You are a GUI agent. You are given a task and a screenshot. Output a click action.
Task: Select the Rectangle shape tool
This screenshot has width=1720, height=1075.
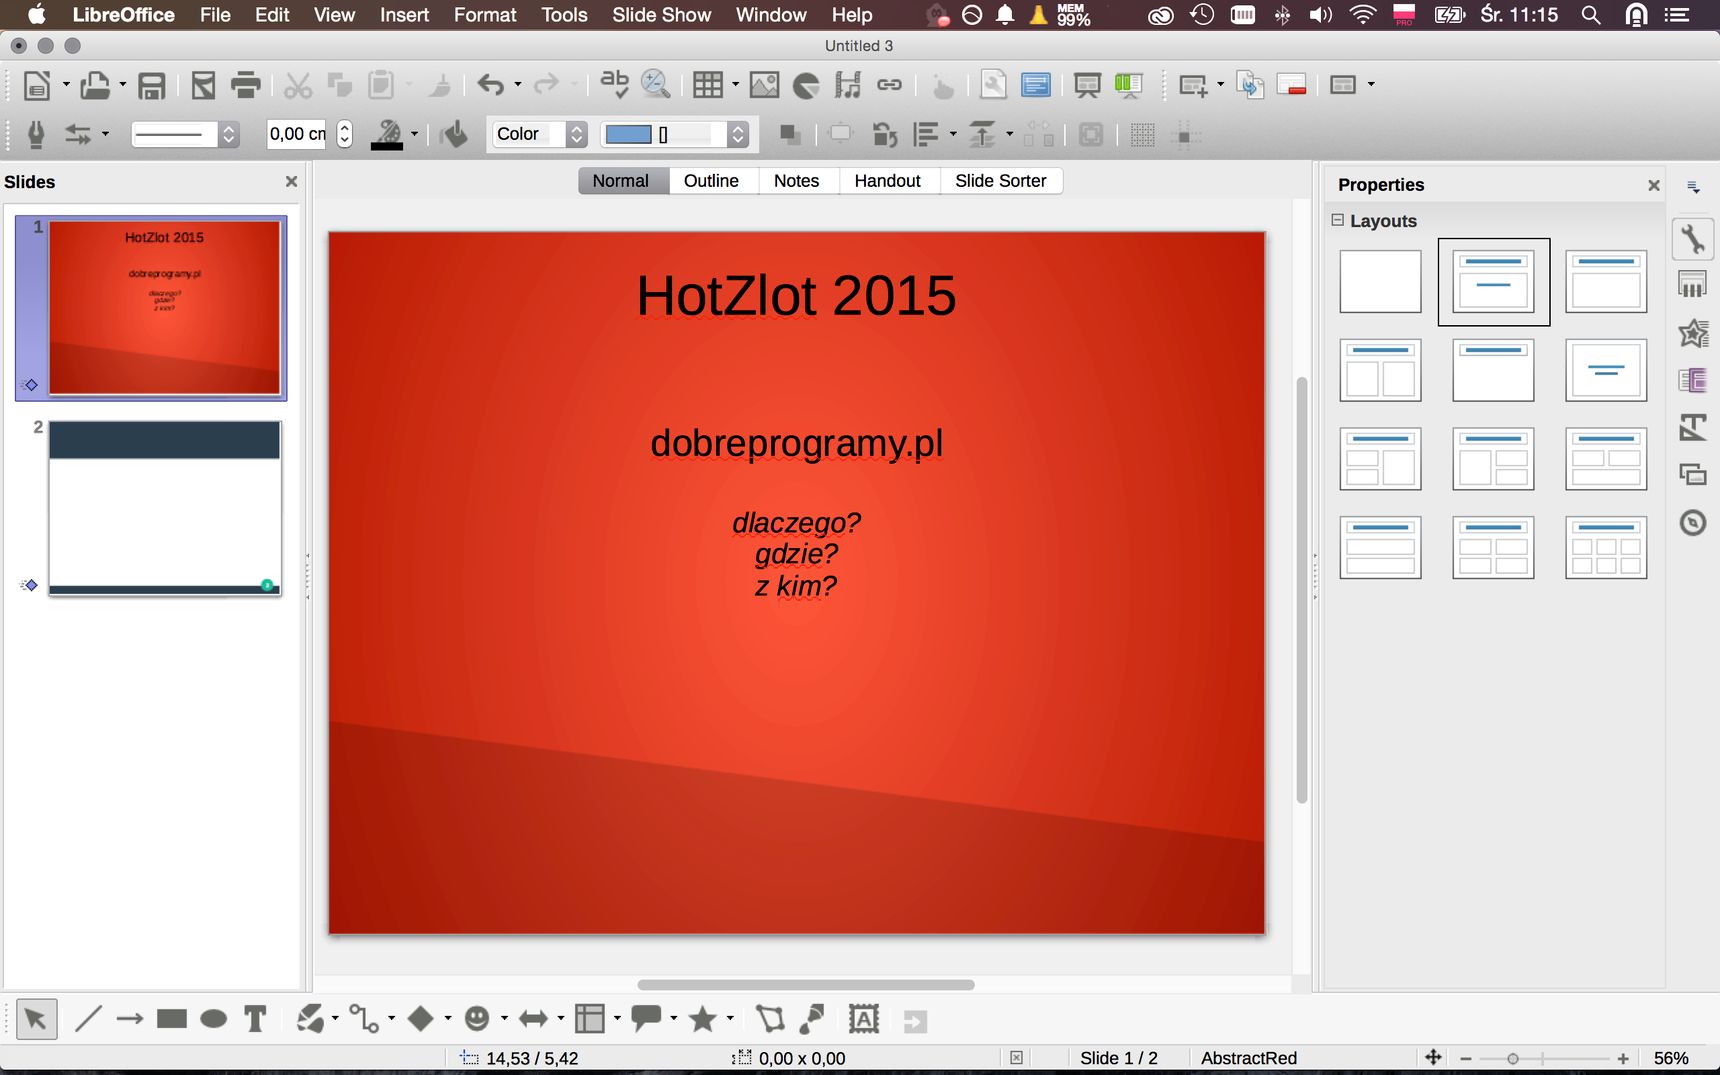click(172, 1019)
